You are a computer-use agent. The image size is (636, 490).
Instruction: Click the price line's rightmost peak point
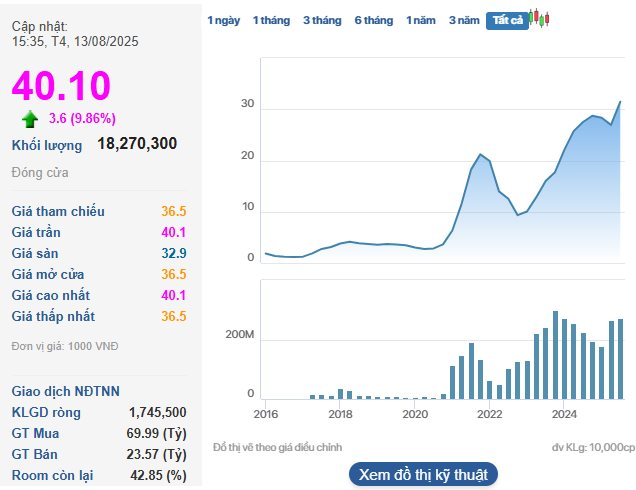[620, 102]
